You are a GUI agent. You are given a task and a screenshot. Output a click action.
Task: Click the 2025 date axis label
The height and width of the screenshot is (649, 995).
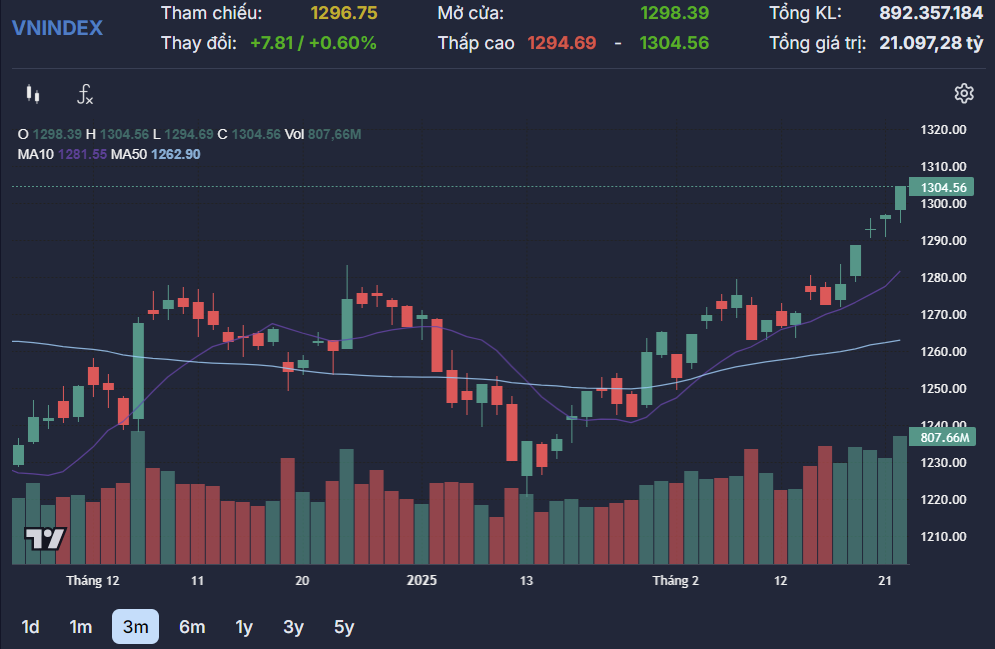421,580
